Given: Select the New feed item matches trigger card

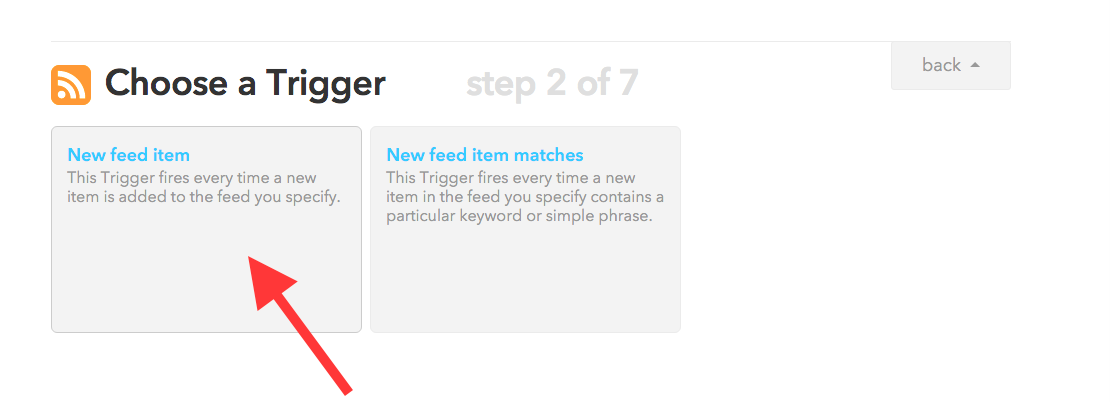Looking at the screenshot, I should [525, 229].
